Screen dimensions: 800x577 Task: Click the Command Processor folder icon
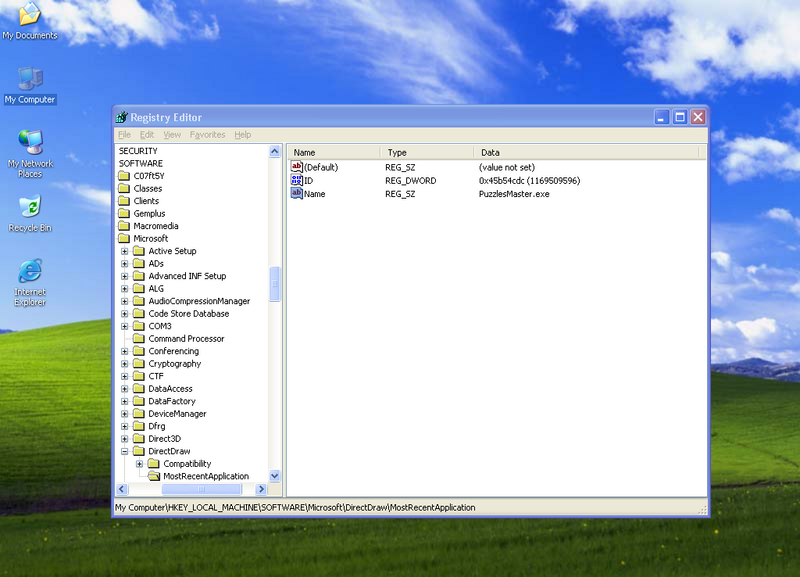pos(139,338)
